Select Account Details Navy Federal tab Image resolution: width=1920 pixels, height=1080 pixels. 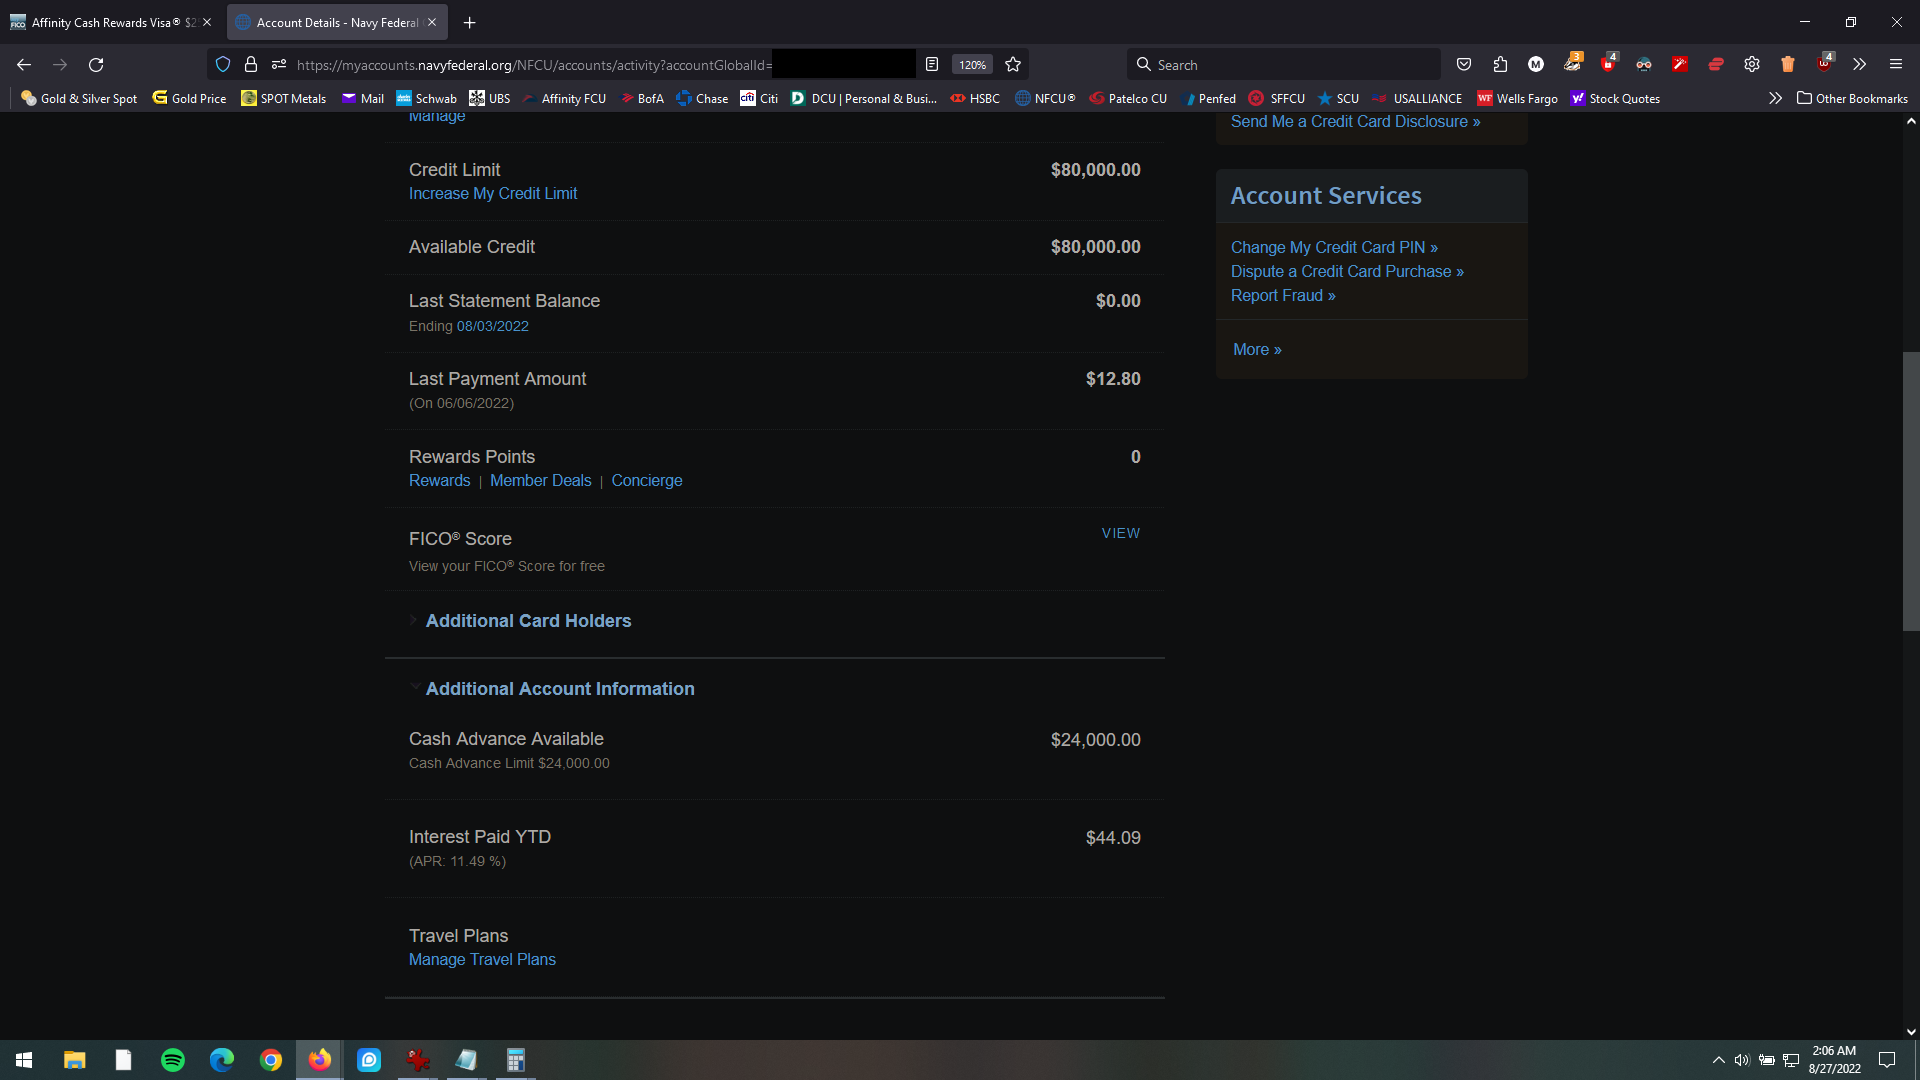point(337,22)
